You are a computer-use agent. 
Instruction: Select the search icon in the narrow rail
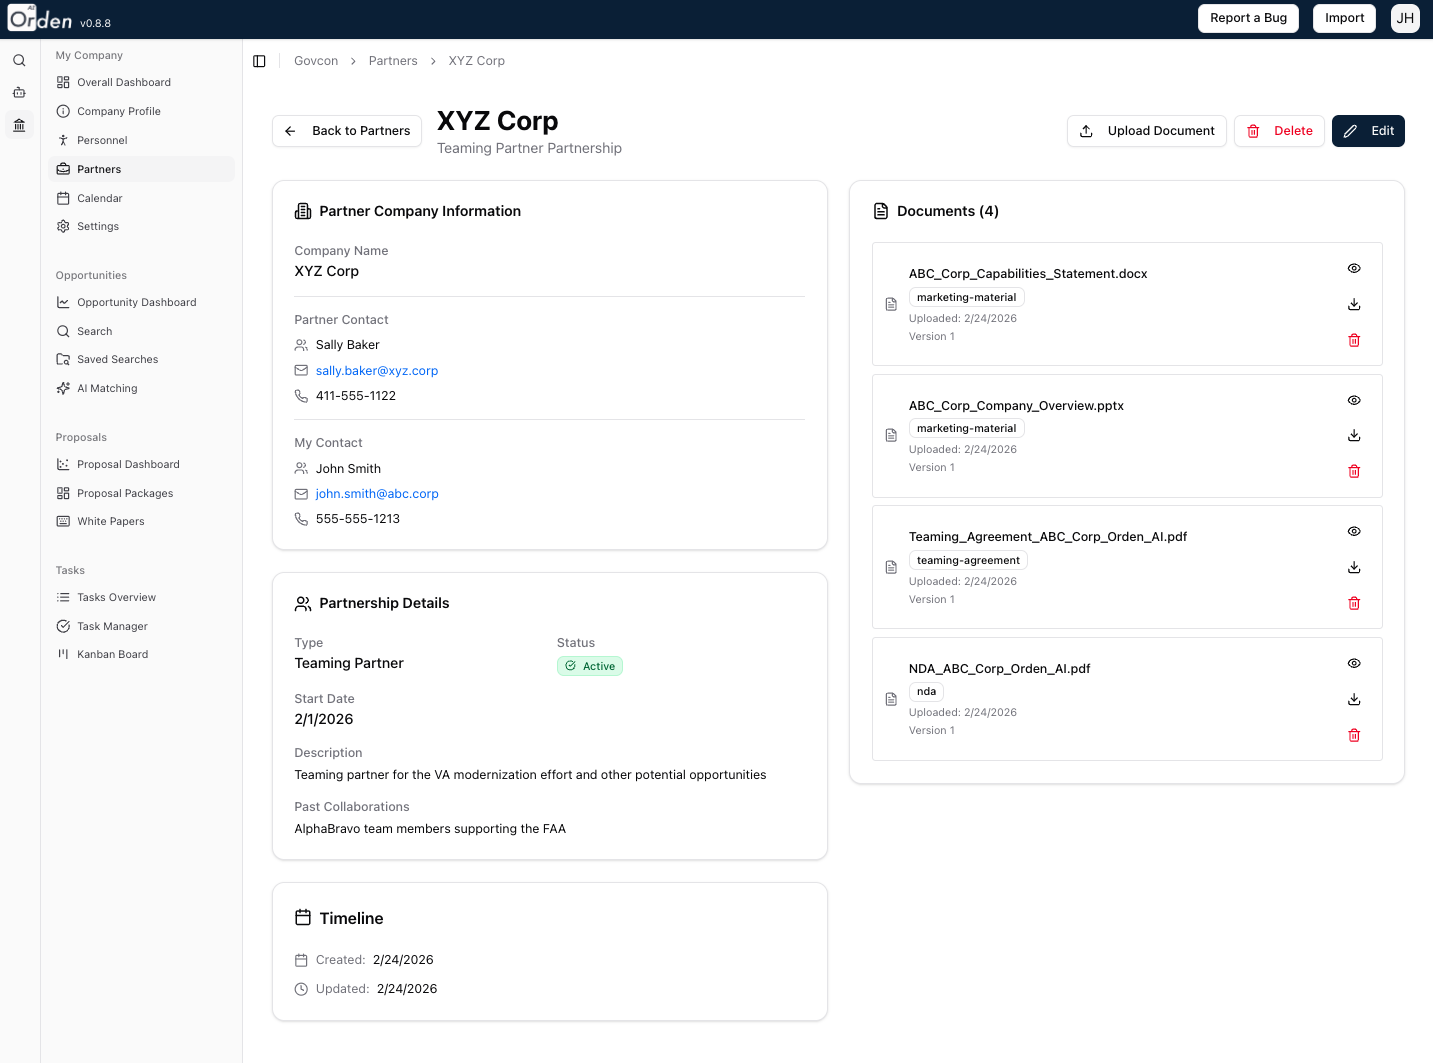(x=19, y=60)
